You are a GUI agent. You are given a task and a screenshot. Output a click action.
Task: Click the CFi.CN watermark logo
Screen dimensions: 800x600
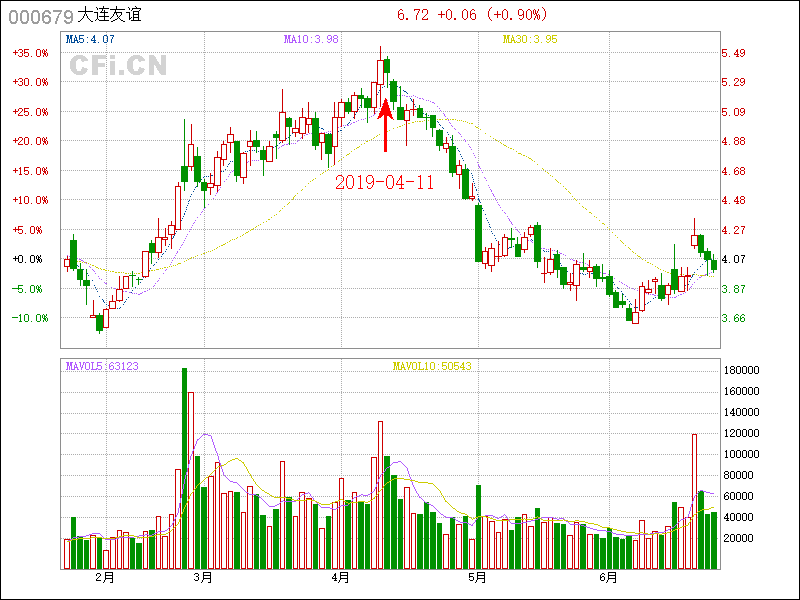[x=118, y=65]
